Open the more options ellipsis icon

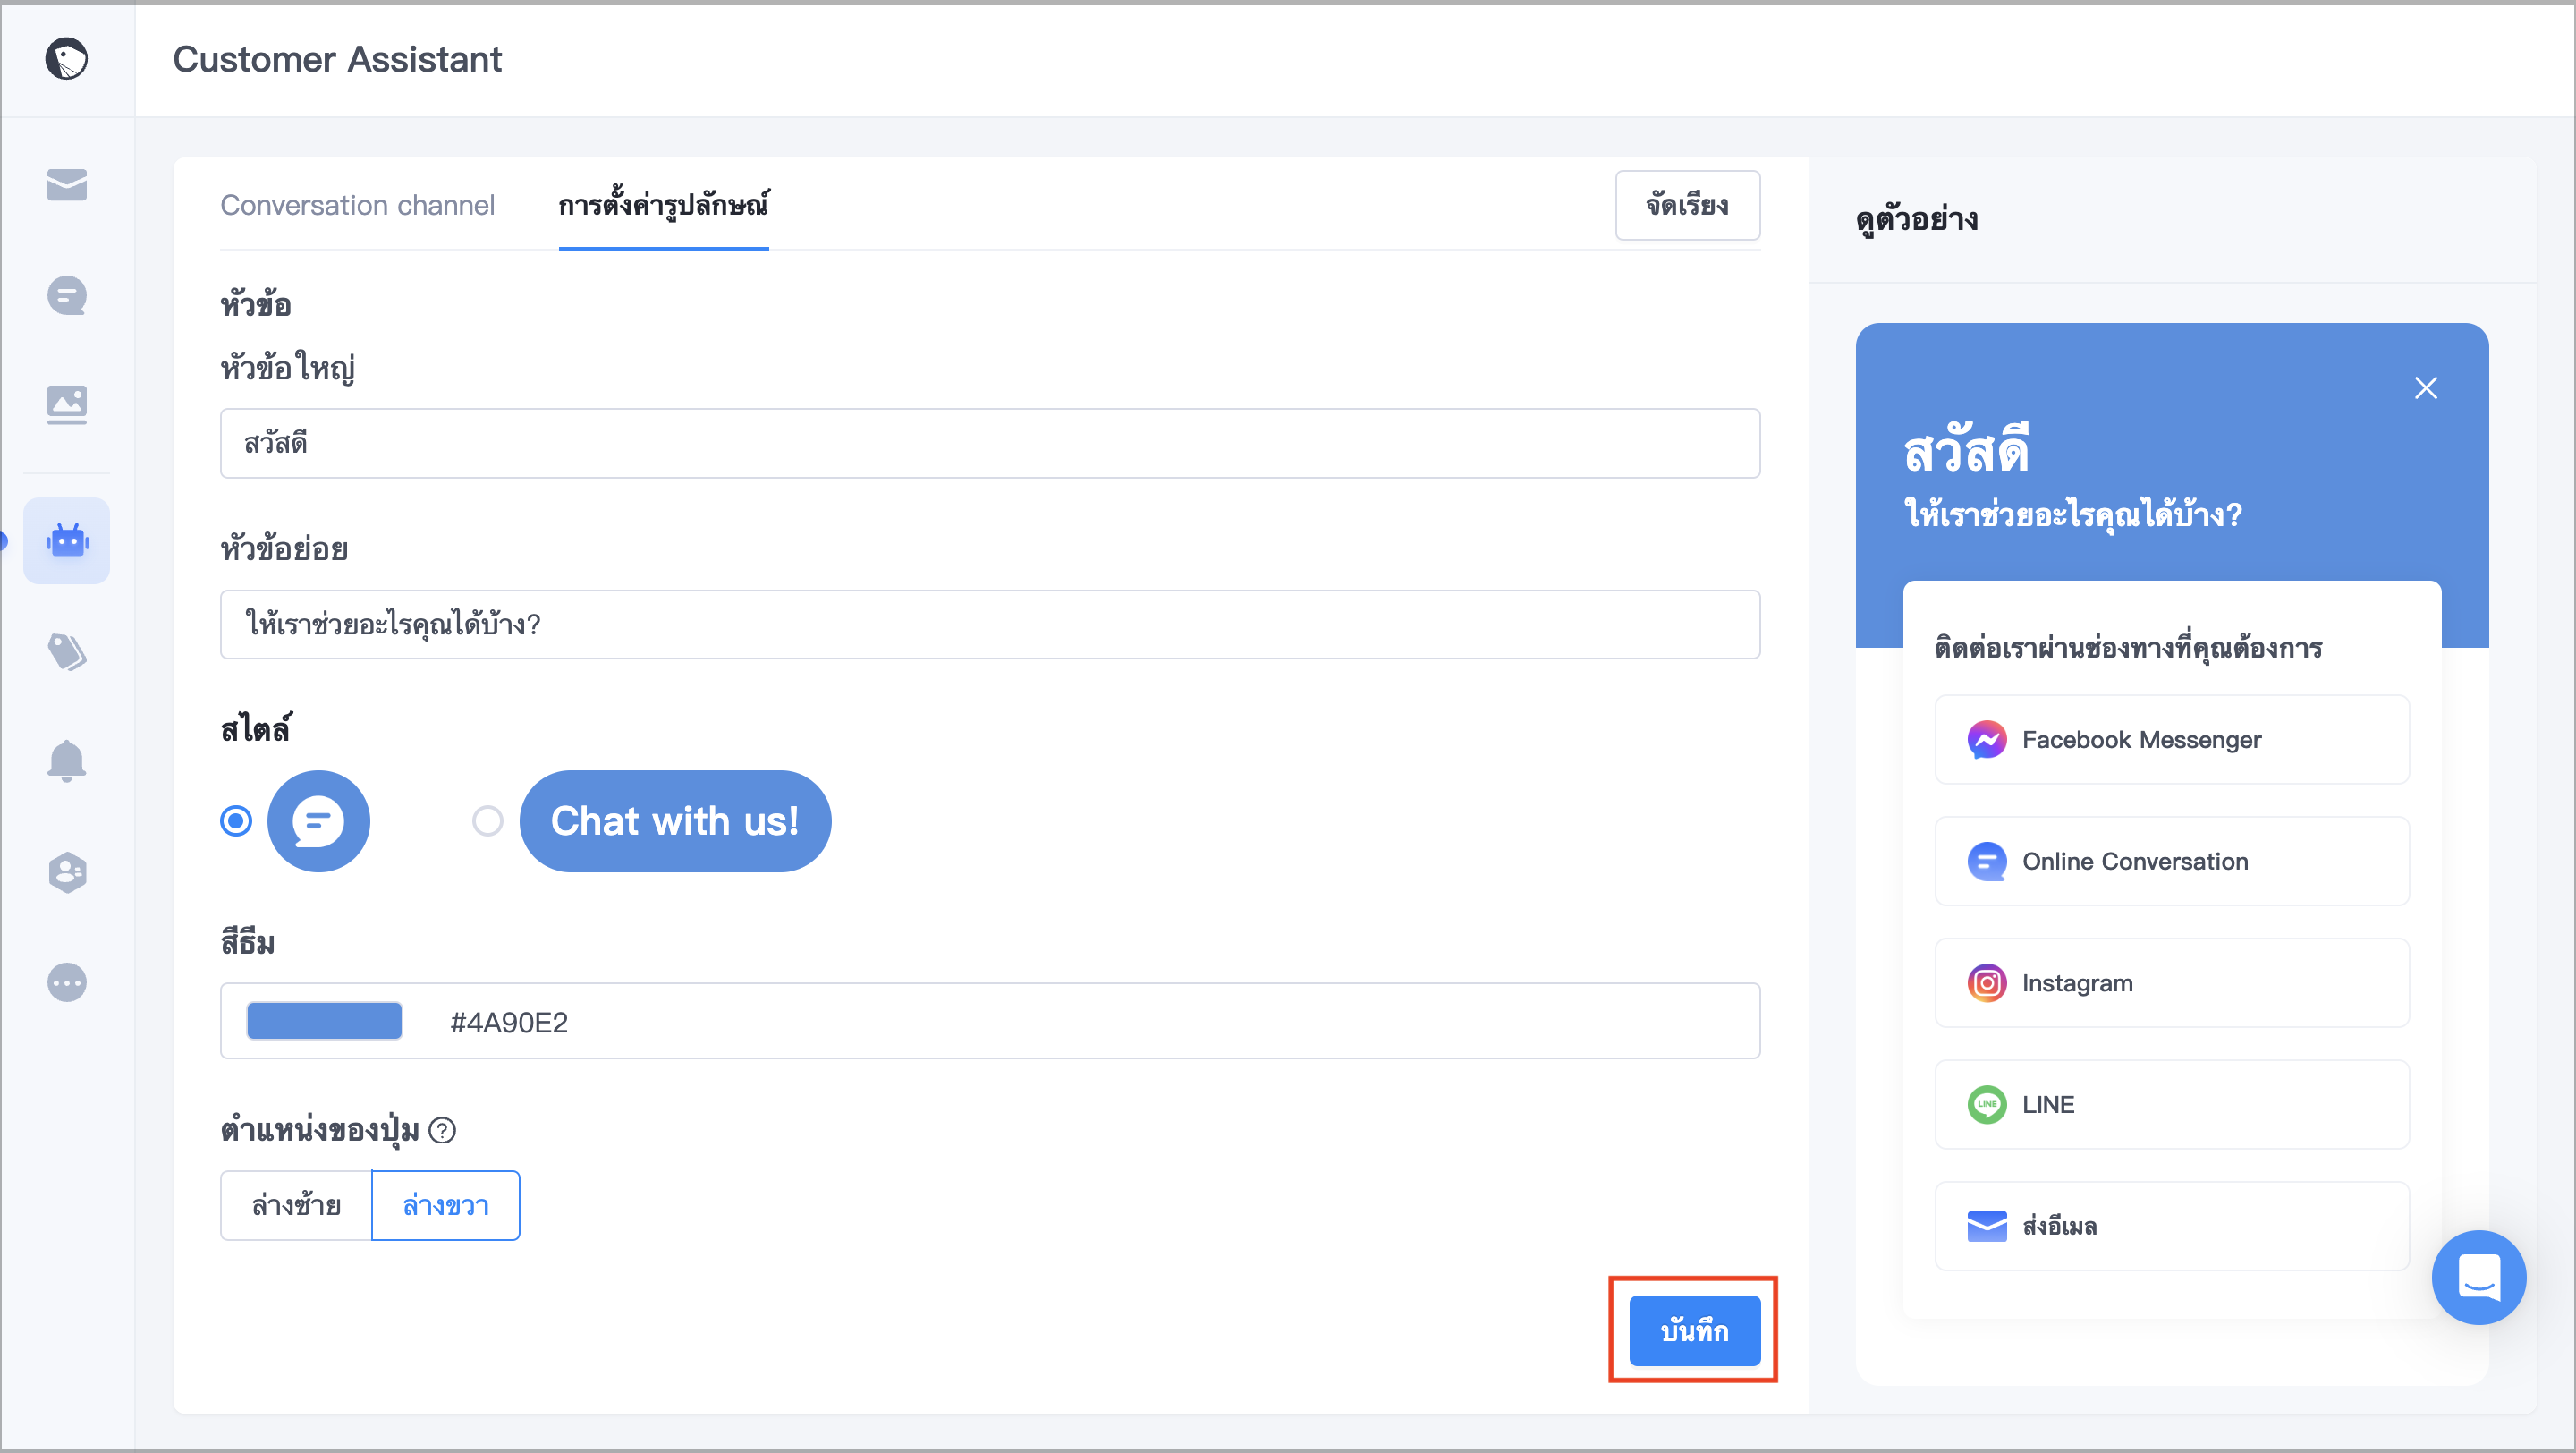[x=66, y=982]
